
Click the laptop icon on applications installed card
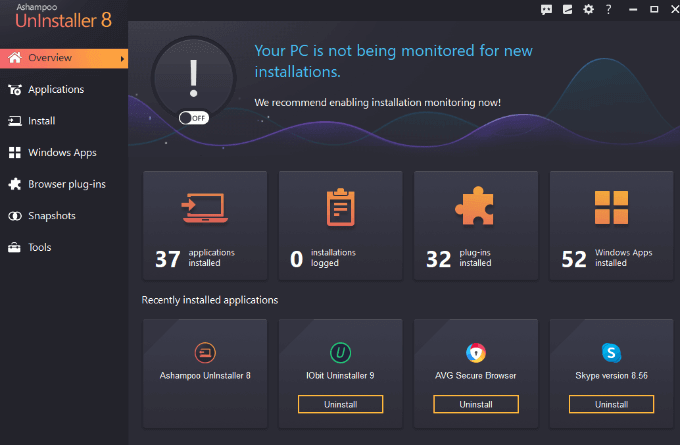click(205, 208)
